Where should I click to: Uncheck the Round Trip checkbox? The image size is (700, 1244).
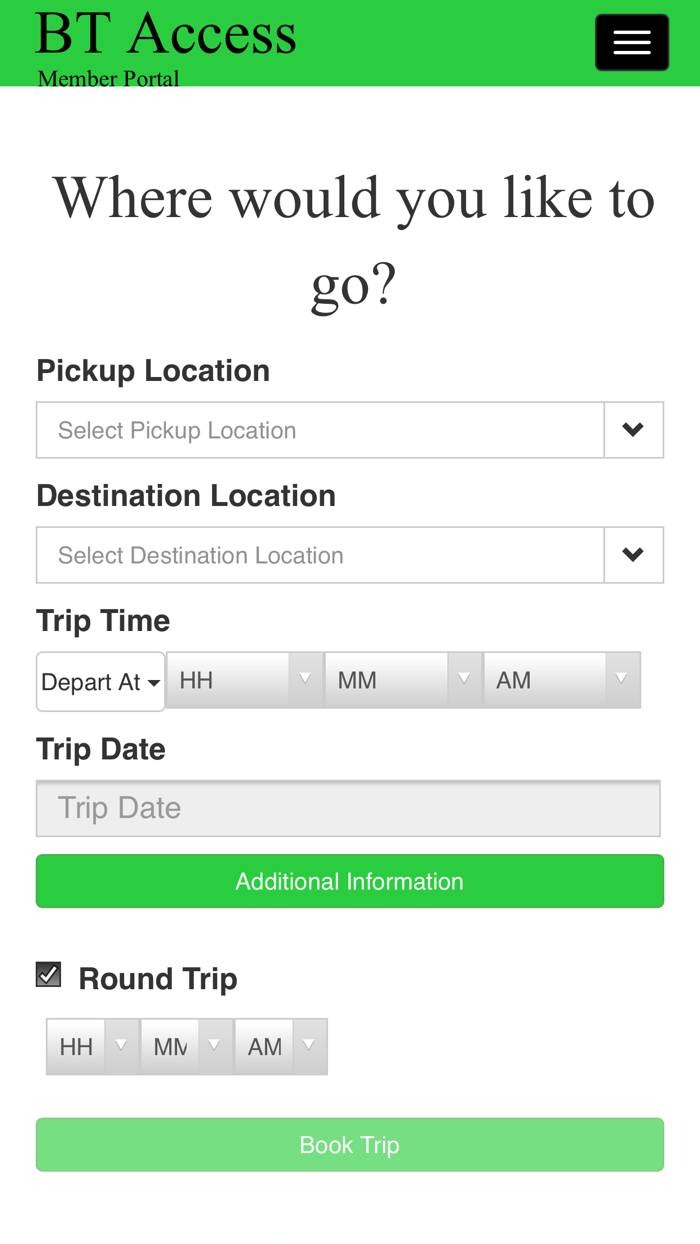(49, 975)
